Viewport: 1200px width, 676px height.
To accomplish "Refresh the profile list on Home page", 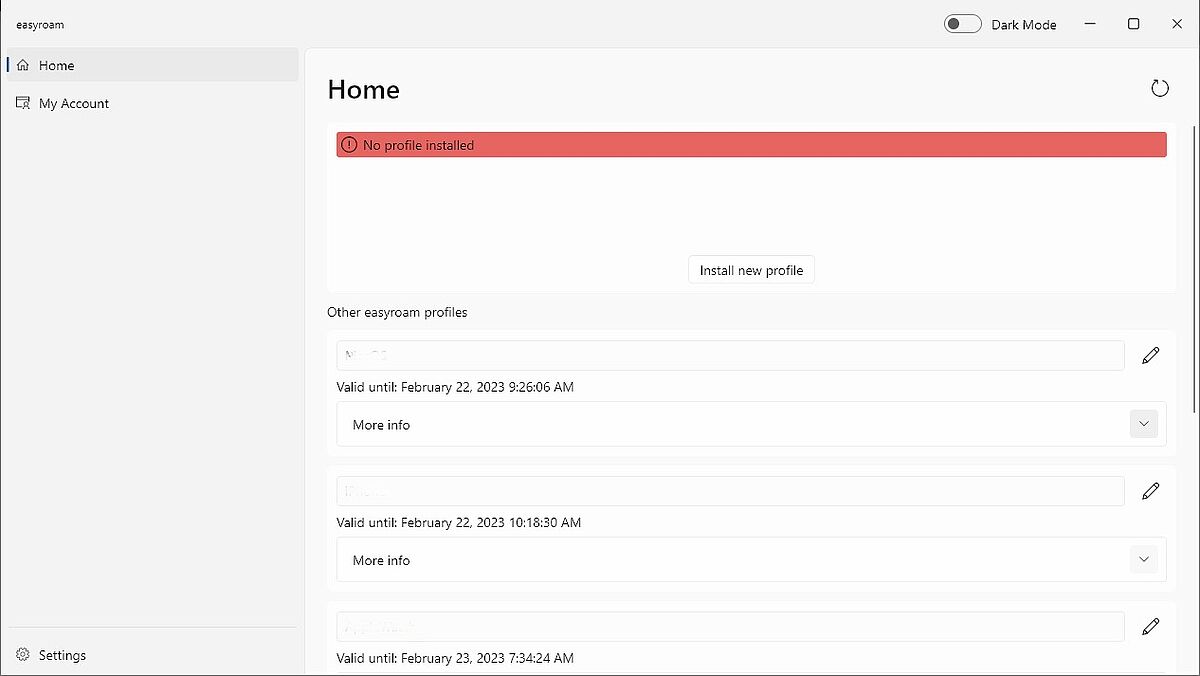I will (1159, 89).
